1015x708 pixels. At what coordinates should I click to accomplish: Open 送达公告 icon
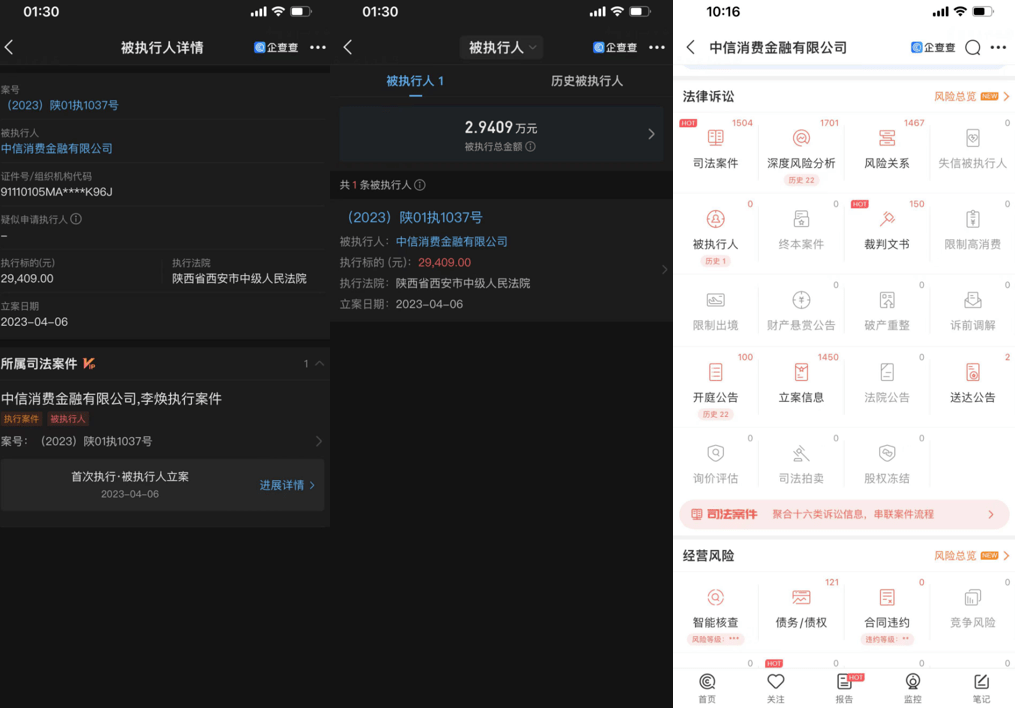[x=972, y=372]
